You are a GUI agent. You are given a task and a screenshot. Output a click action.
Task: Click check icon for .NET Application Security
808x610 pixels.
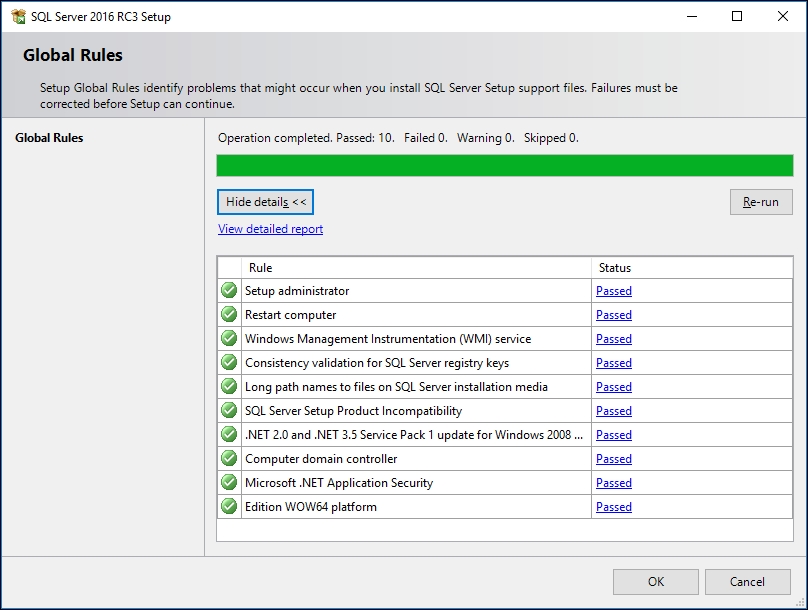click(229, 483)
